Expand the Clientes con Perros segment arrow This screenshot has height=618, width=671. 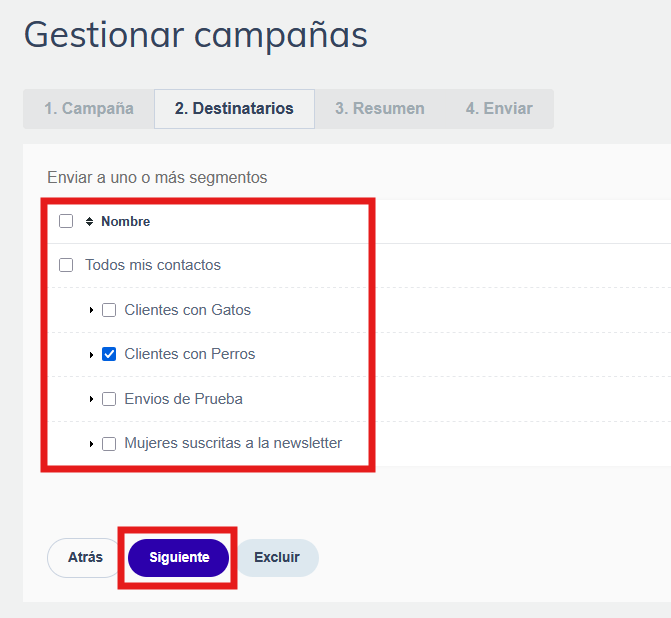pyautogui.click(x=91, y=354)
